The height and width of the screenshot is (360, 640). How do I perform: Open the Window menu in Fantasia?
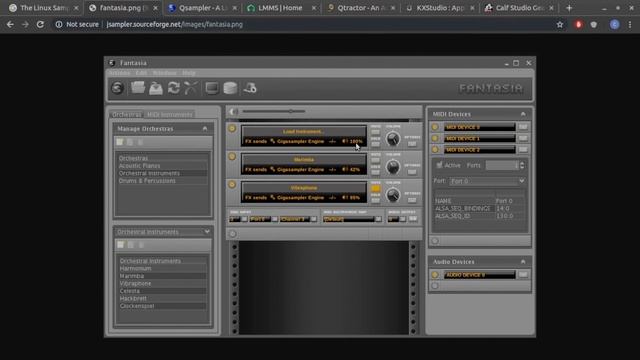pyautogui.click(x=164, y=73)
